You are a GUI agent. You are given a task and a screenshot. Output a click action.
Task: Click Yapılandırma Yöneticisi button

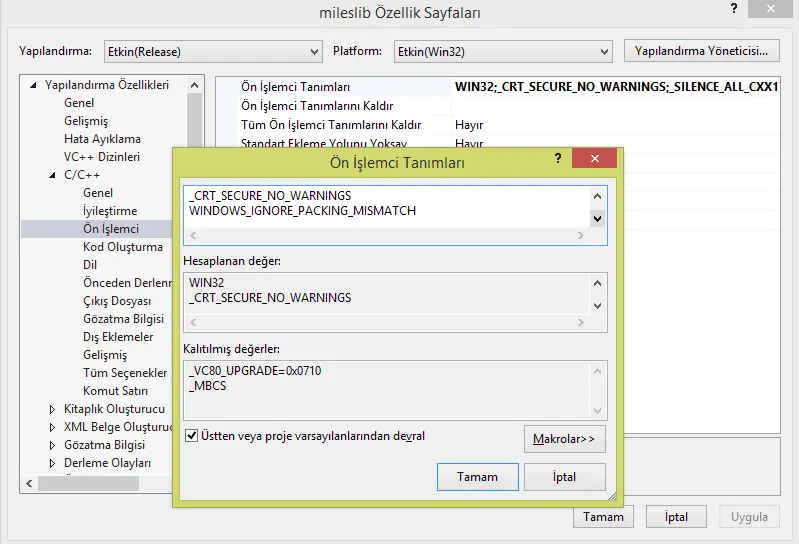(x=701, y=50)
